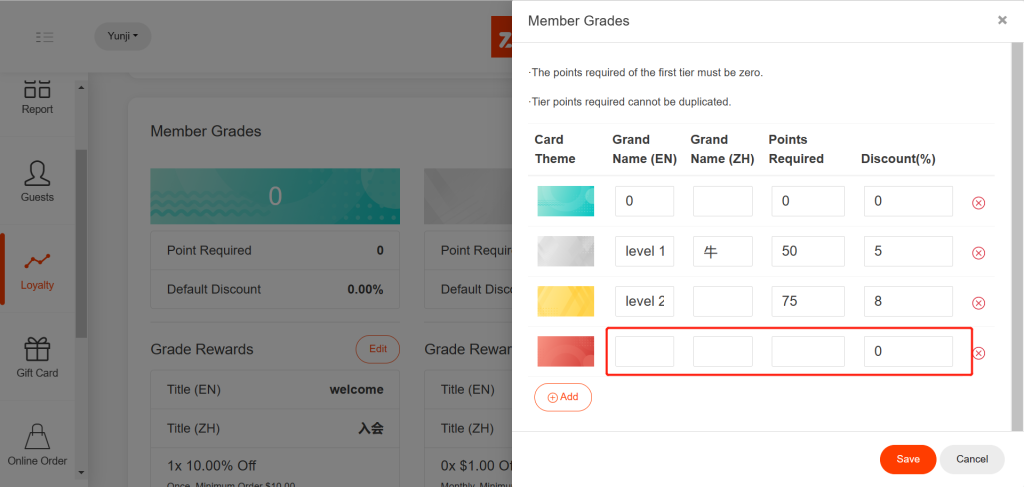Toggle the sidebar menu collapse icon
This screenshot has width=1024, height=487.
[x=44, y=37]
